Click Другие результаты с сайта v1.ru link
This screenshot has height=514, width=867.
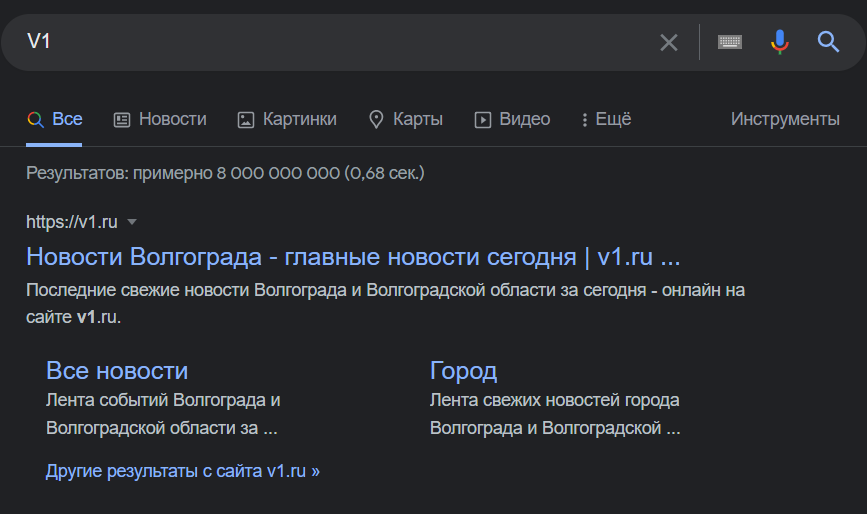[x=182, y=471]
